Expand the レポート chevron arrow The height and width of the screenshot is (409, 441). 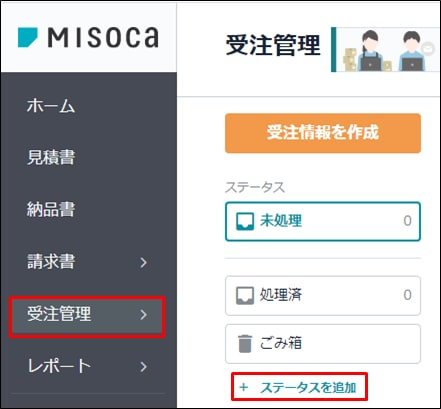[x=144, y=367]
